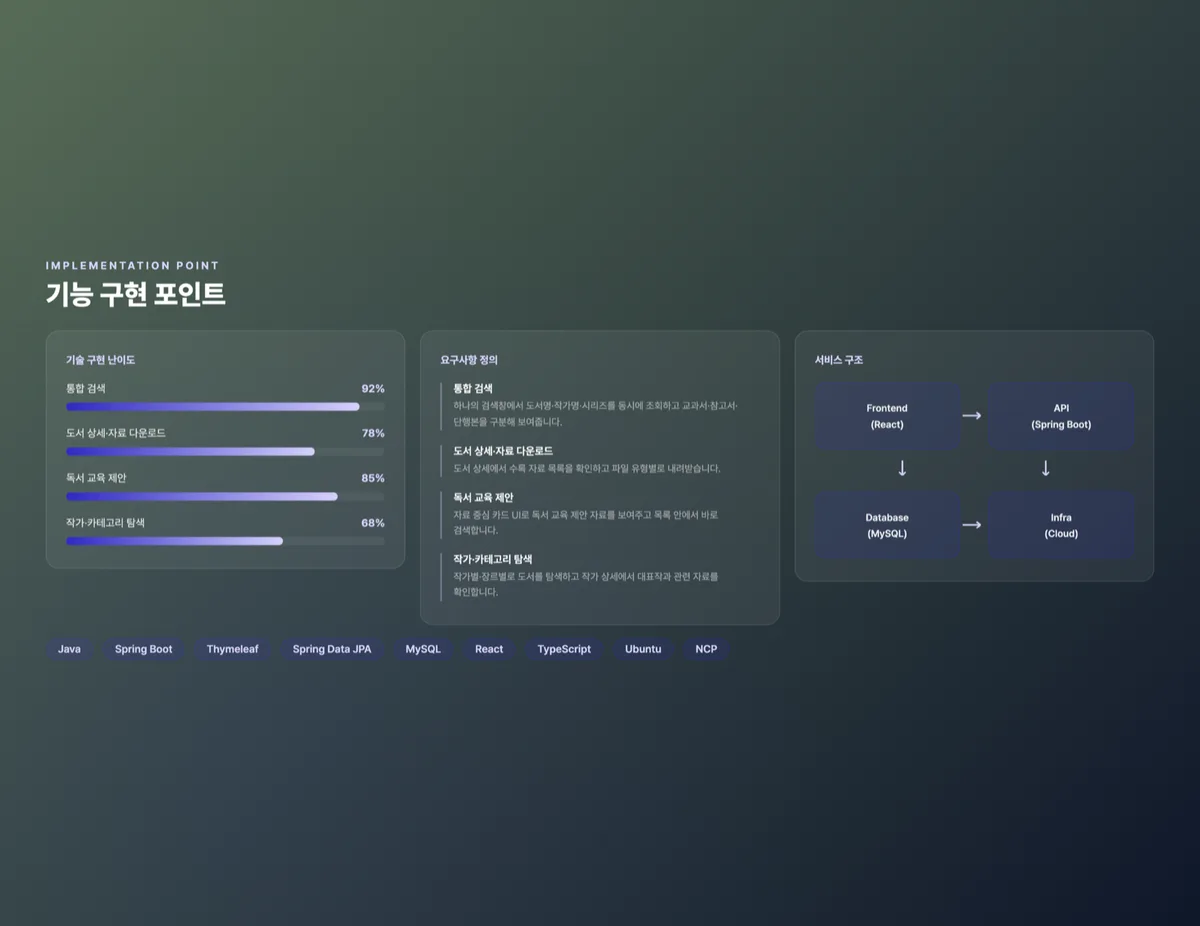Select the Ubuntu tag
This screenshot has width=1200, height=926.
click(643, 649)
